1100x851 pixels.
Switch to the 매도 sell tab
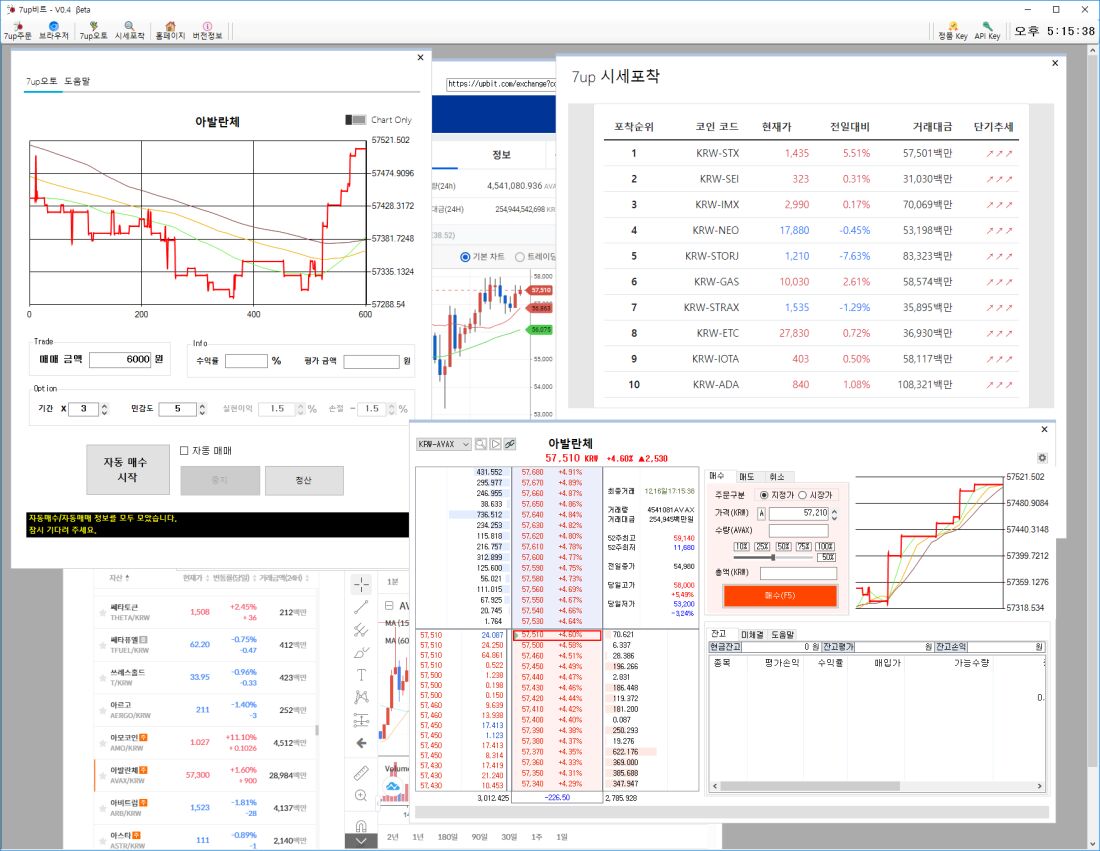(x=746, y=476)
